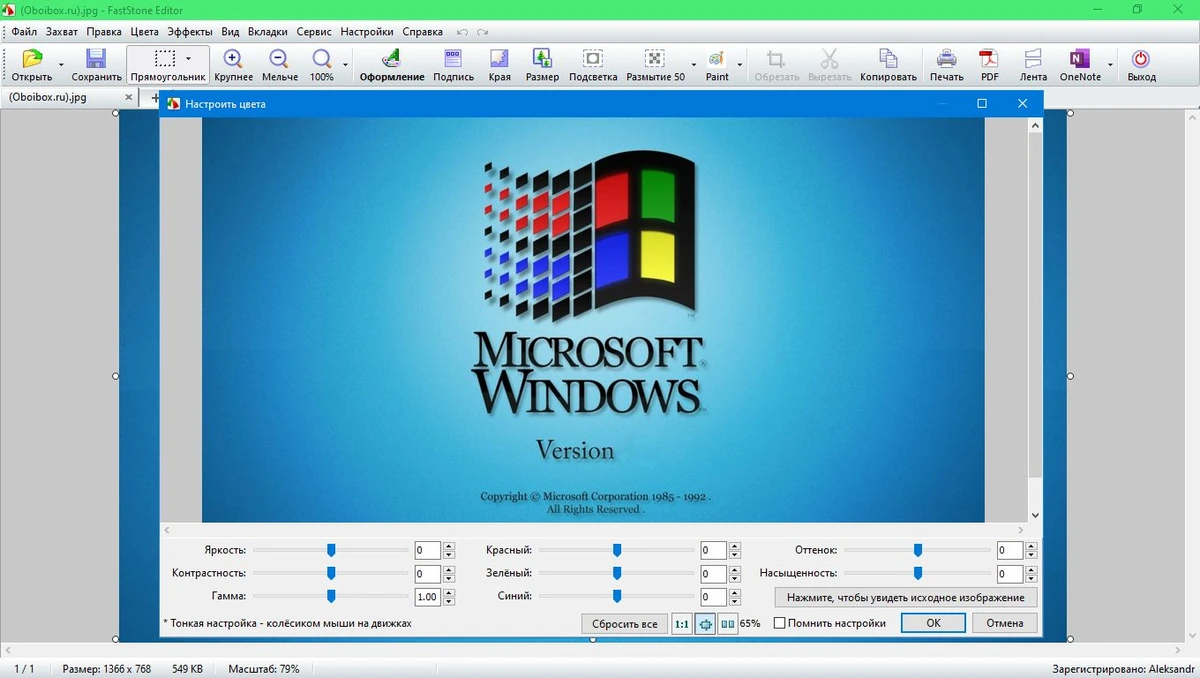The height and width of the screenshot is (678, 1200).
Task: Click the Сохранить floppy disk icon
Action: (96, 59)
